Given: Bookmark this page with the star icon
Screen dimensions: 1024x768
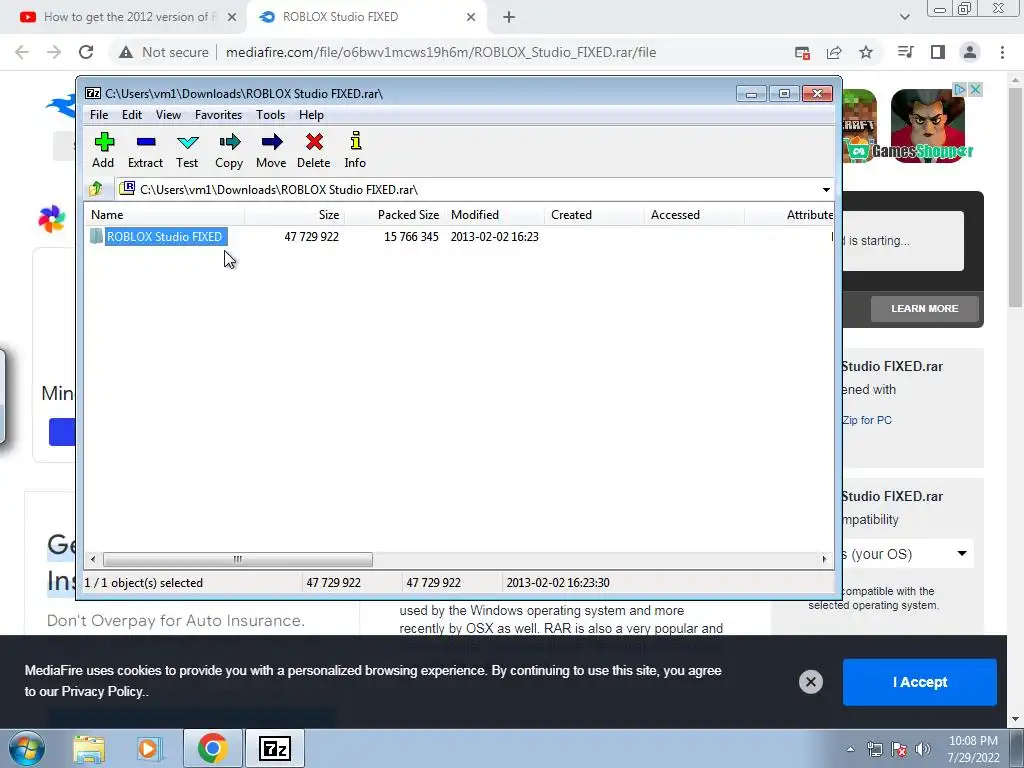Looking at the screenshot, I should point(866,52).
